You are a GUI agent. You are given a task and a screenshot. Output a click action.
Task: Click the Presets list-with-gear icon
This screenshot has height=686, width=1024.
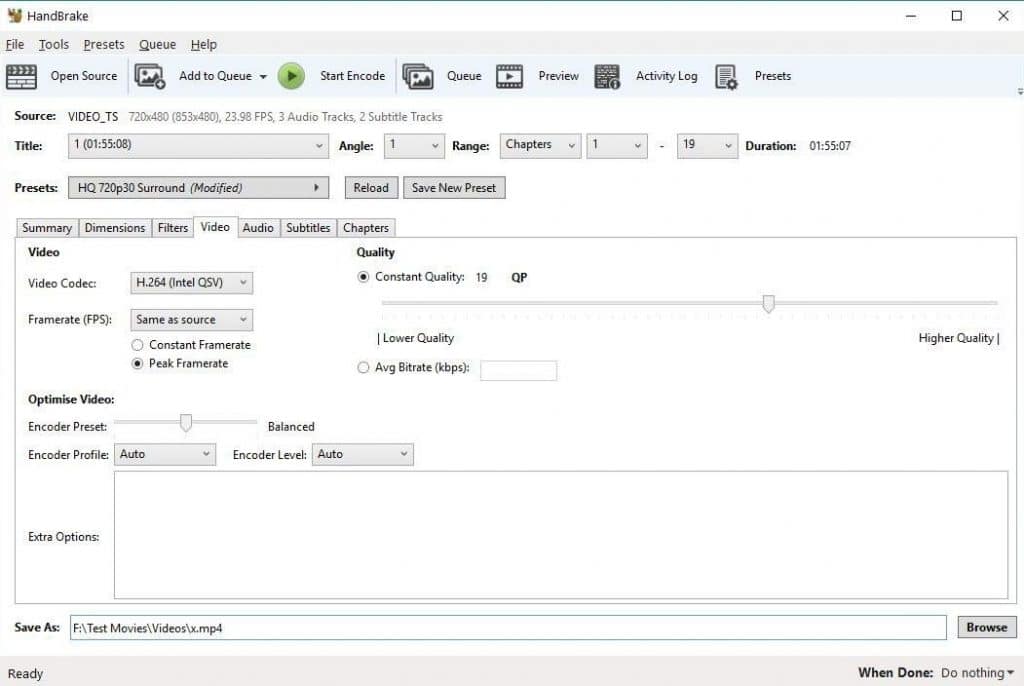(726, 76)
